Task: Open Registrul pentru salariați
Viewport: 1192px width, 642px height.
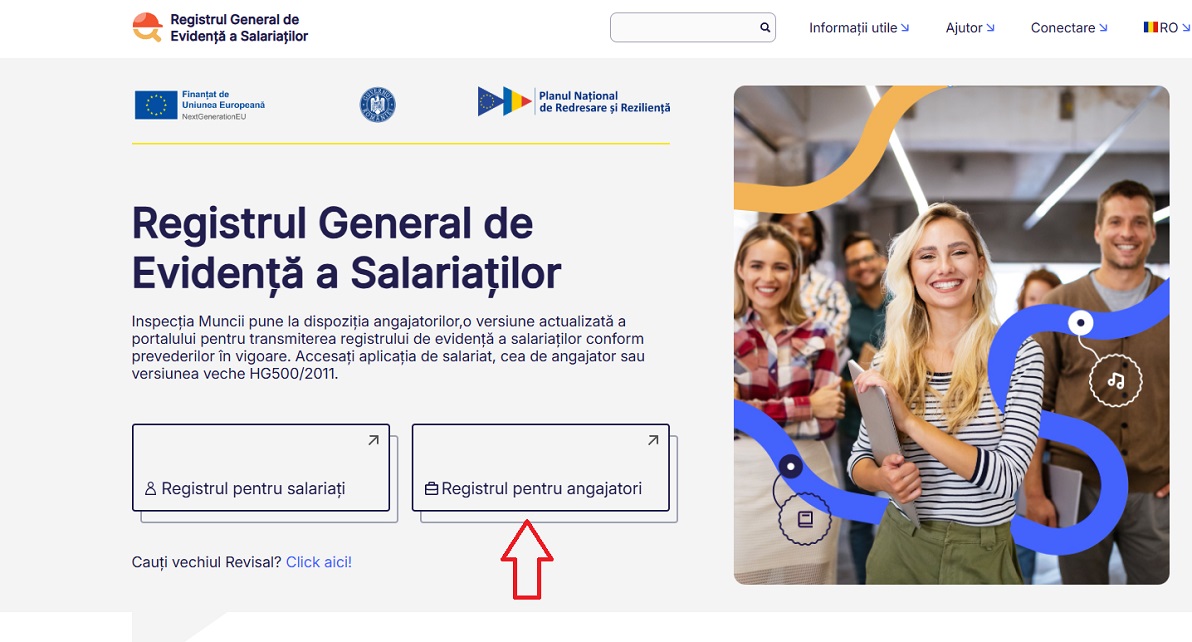Action: point(261,467)
